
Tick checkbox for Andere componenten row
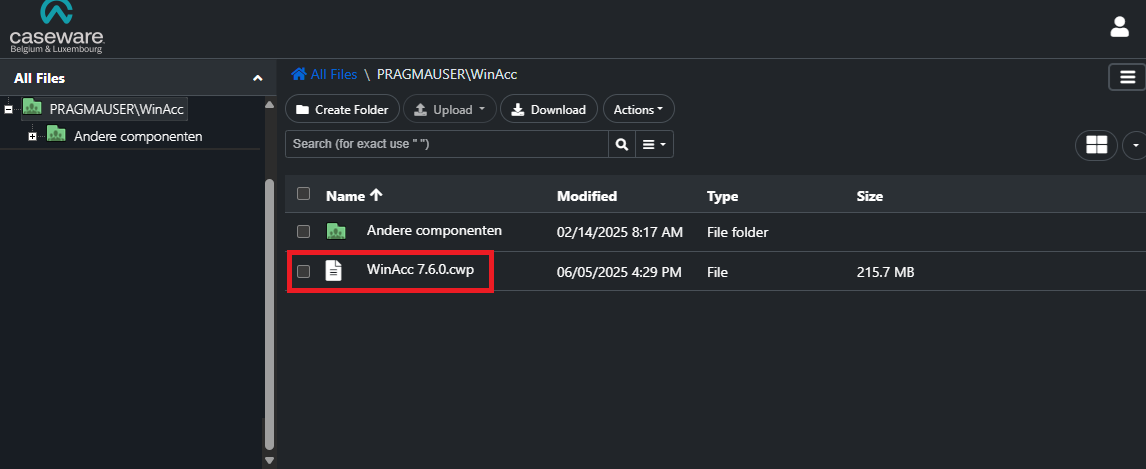click(x=303, y=232)
